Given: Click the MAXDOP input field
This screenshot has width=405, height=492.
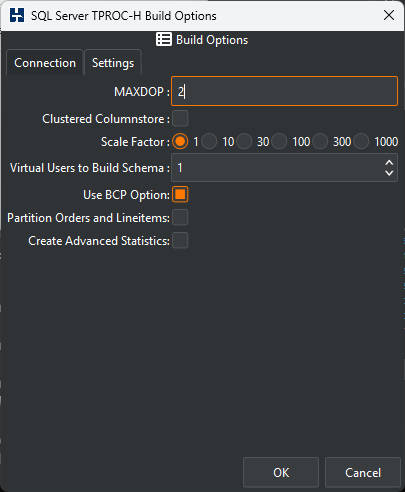Looking at the screenshot, I should (x=284, y=91).
